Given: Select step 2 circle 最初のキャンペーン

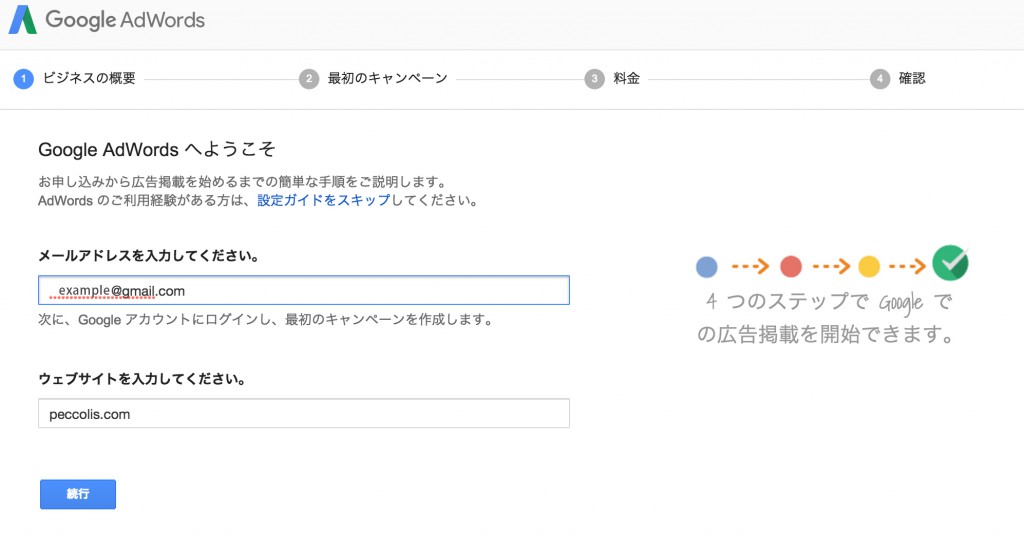Looking at the screenshot, I should tap(309, 79).
